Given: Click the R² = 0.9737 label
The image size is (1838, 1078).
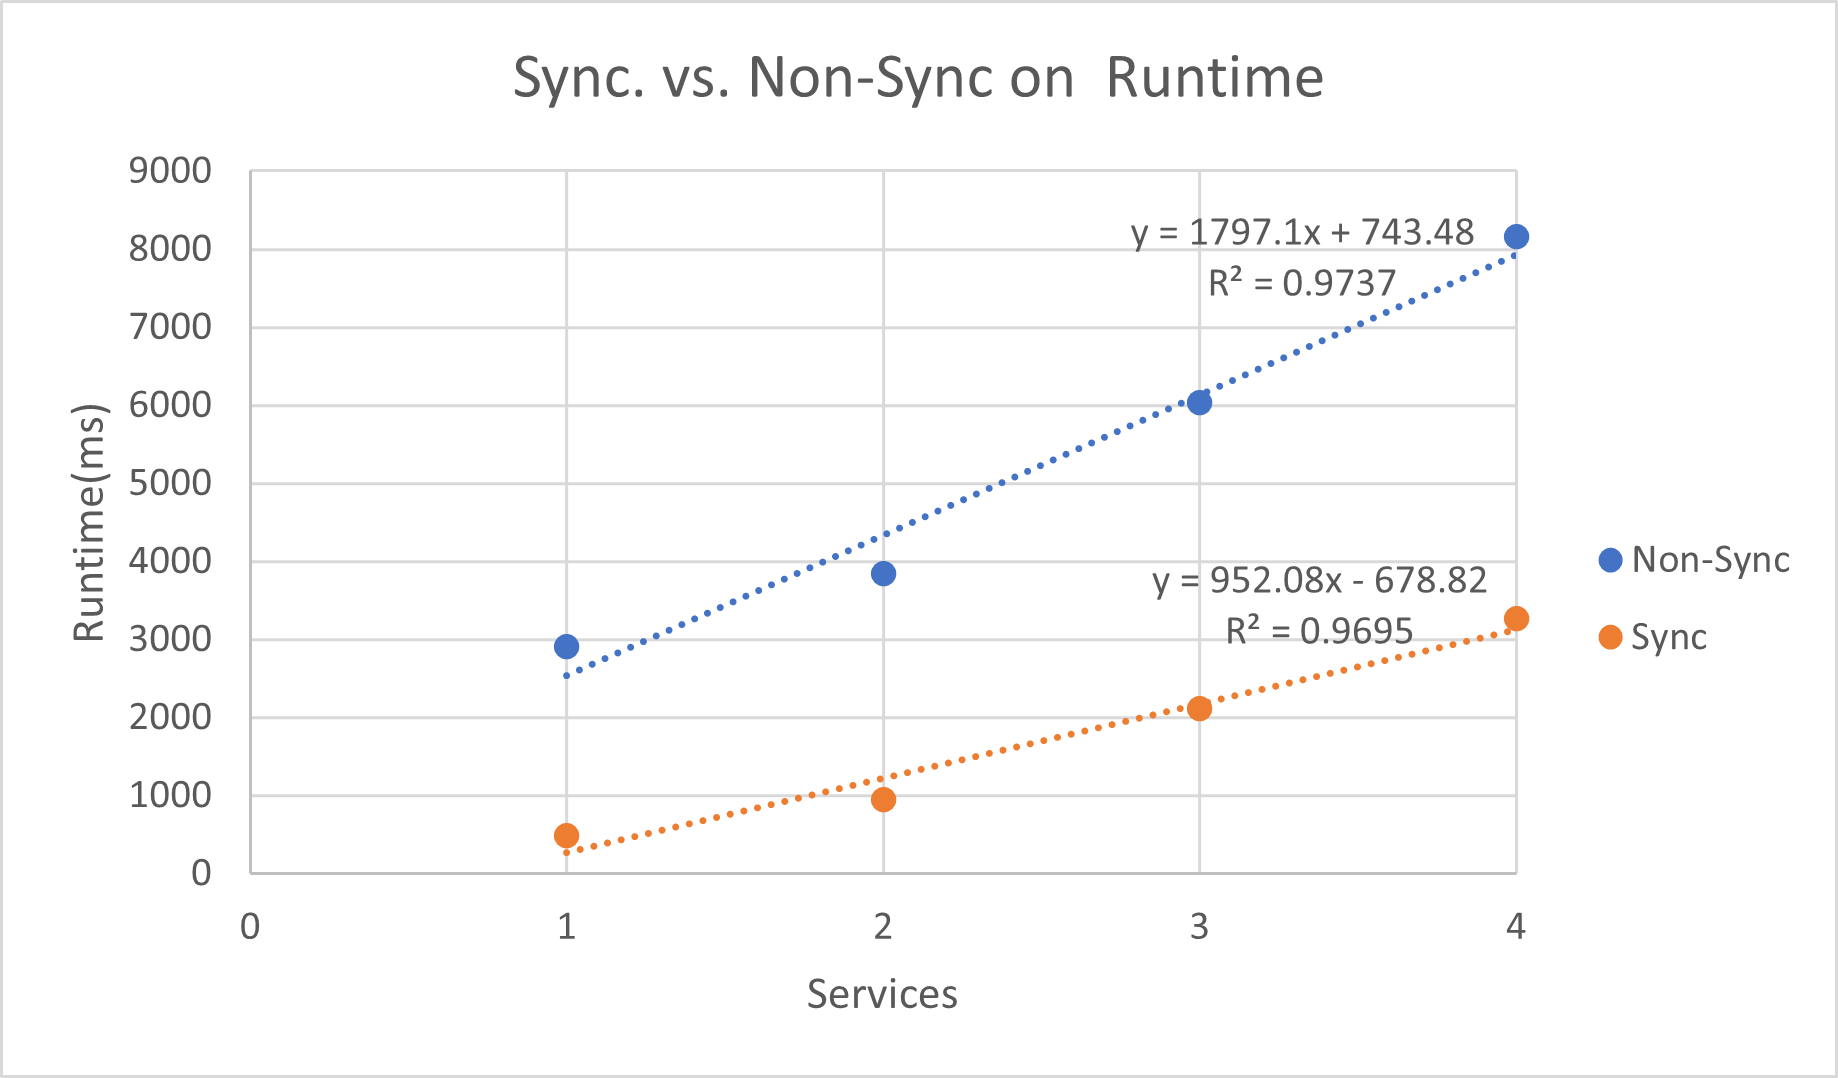Looking at the screenshot, I should pyautogui.click(x=1302, y=284).
